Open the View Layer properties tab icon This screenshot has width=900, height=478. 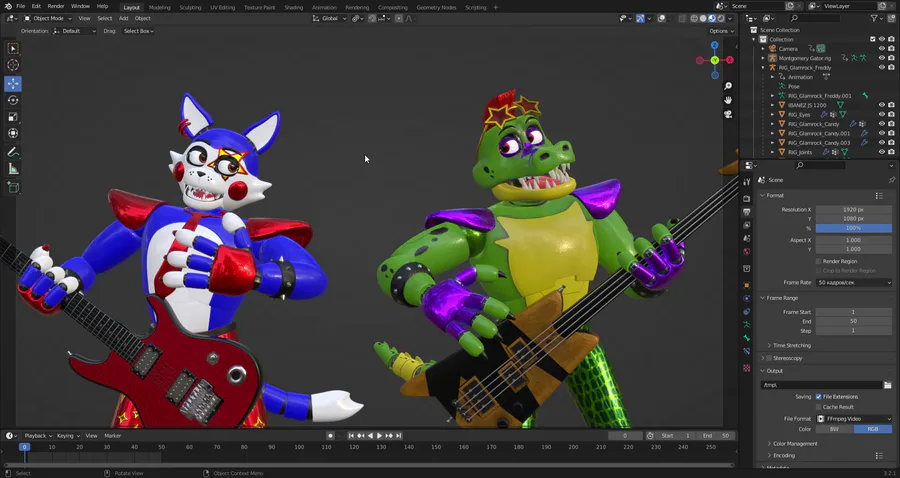tap(747, 226)
